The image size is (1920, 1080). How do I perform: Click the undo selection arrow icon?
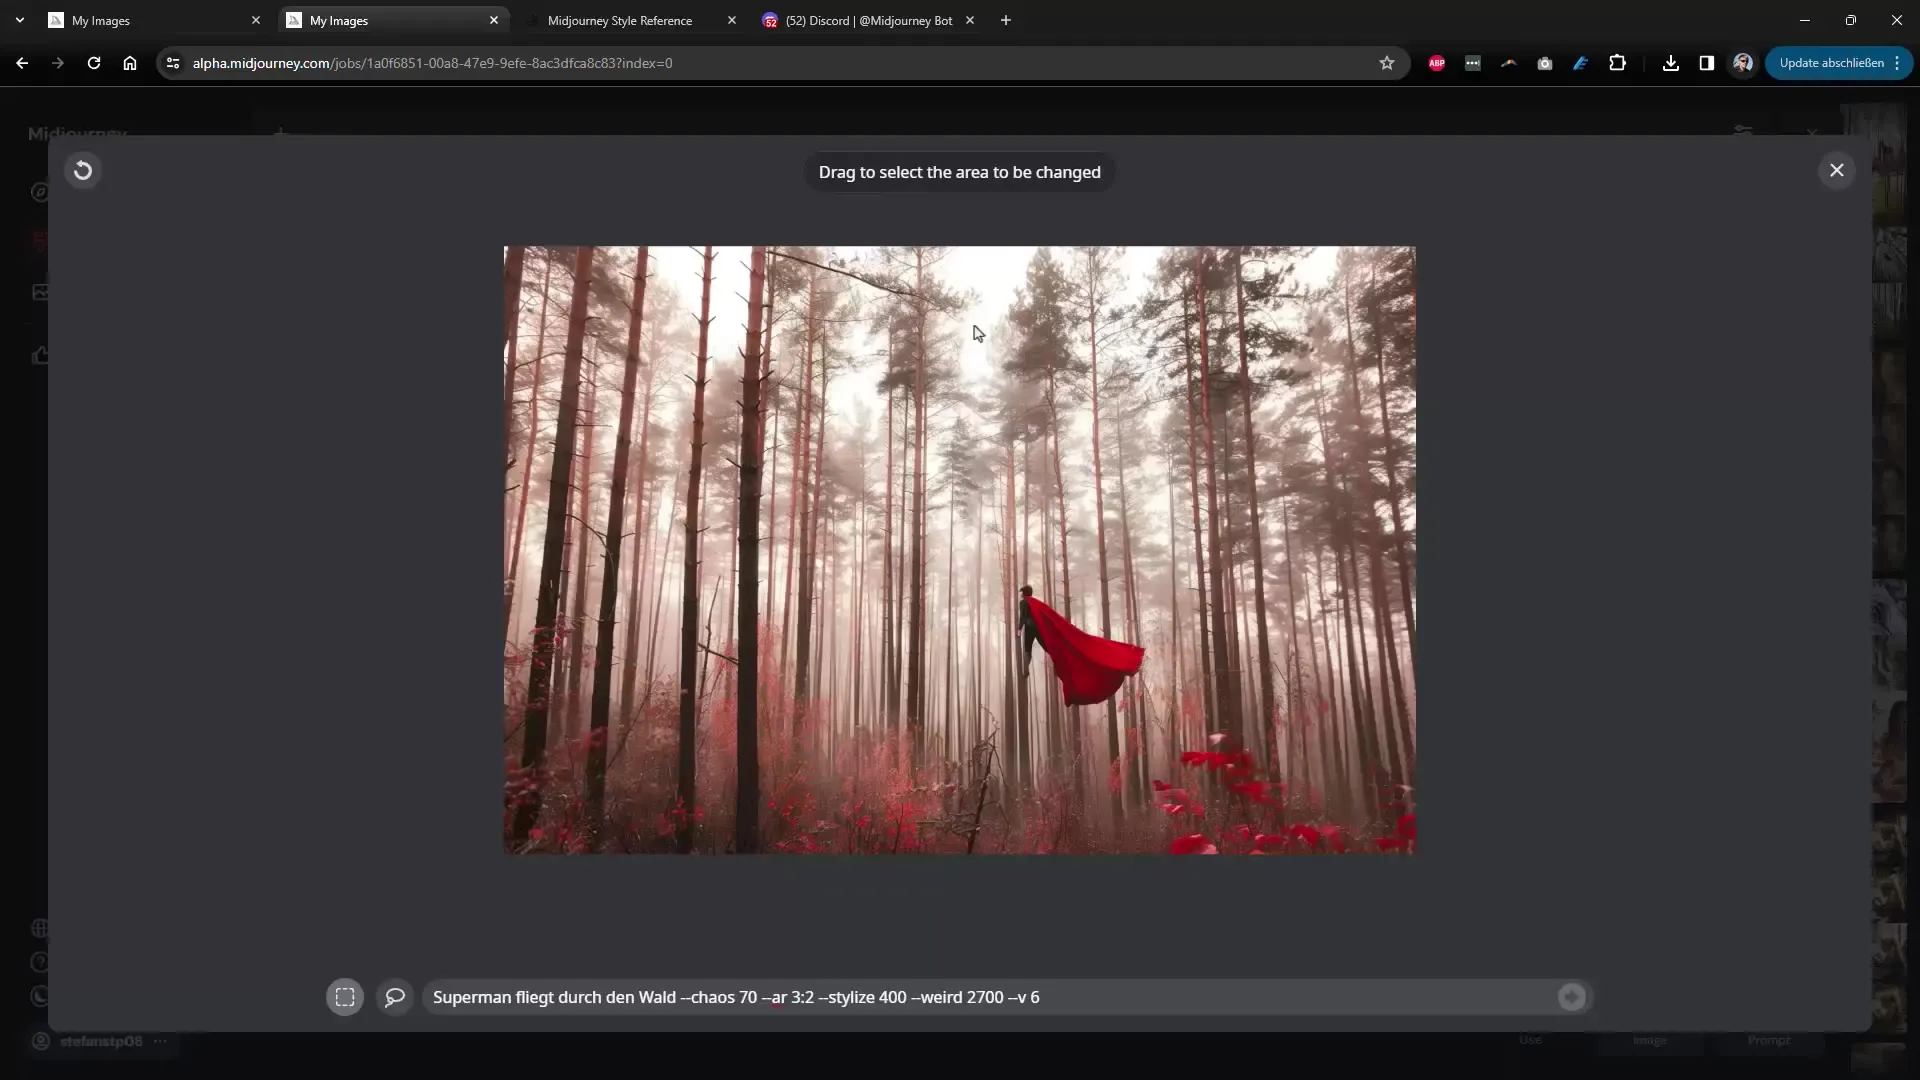[83, 171]
